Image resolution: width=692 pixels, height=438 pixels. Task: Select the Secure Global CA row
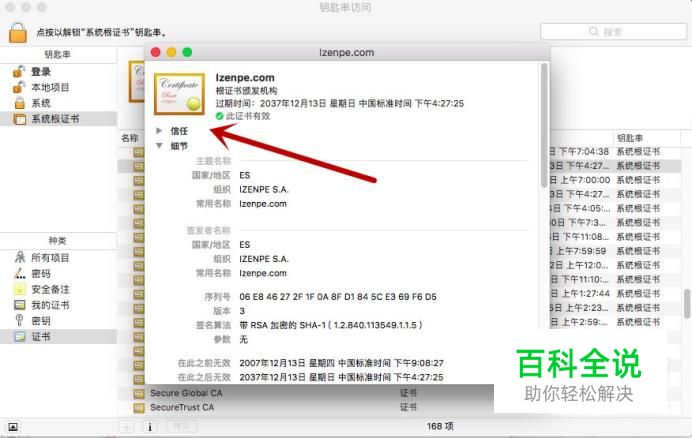point(185,393)
